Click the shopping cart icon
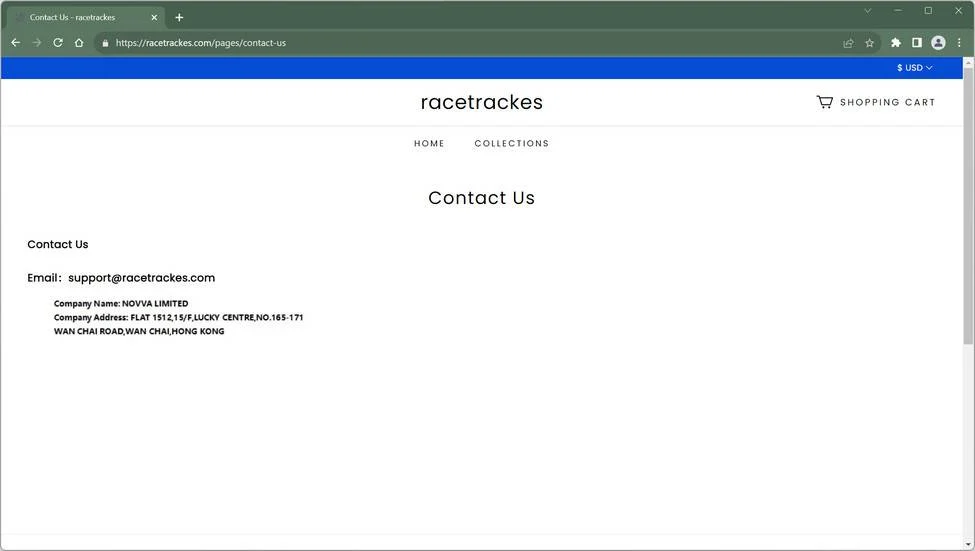975x551 pixels. tap(825, 102)
